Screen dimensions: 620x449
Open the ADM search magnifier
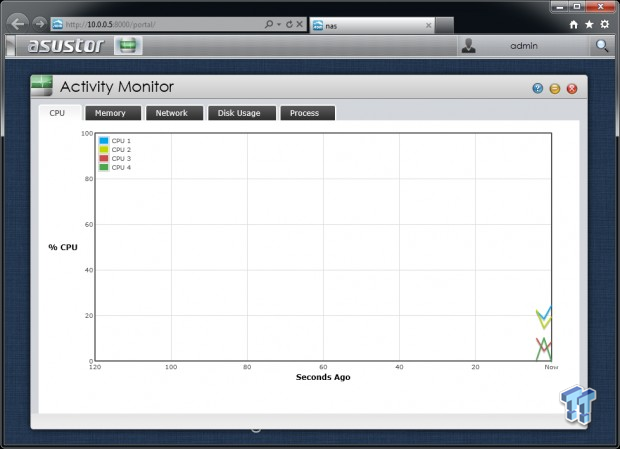tap(602, 46)
